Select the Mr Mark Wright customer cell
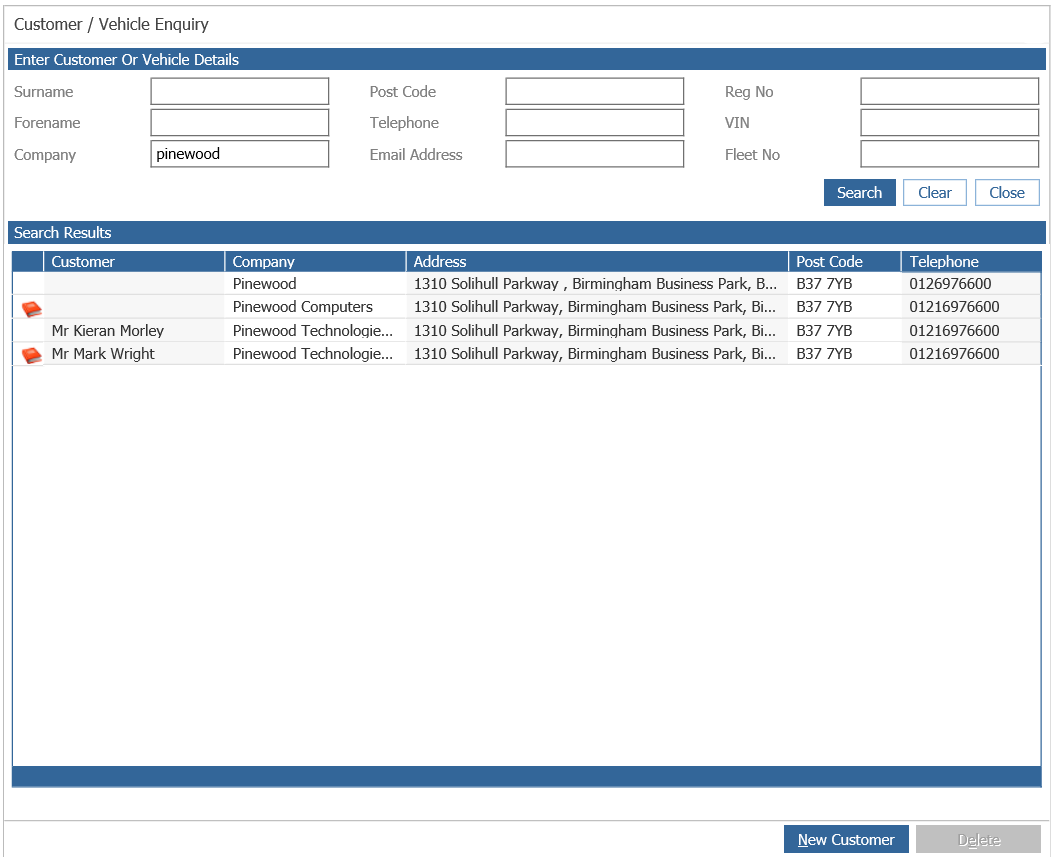The height and width of the screenshot is (857, 1052). [x=134, y=354]
